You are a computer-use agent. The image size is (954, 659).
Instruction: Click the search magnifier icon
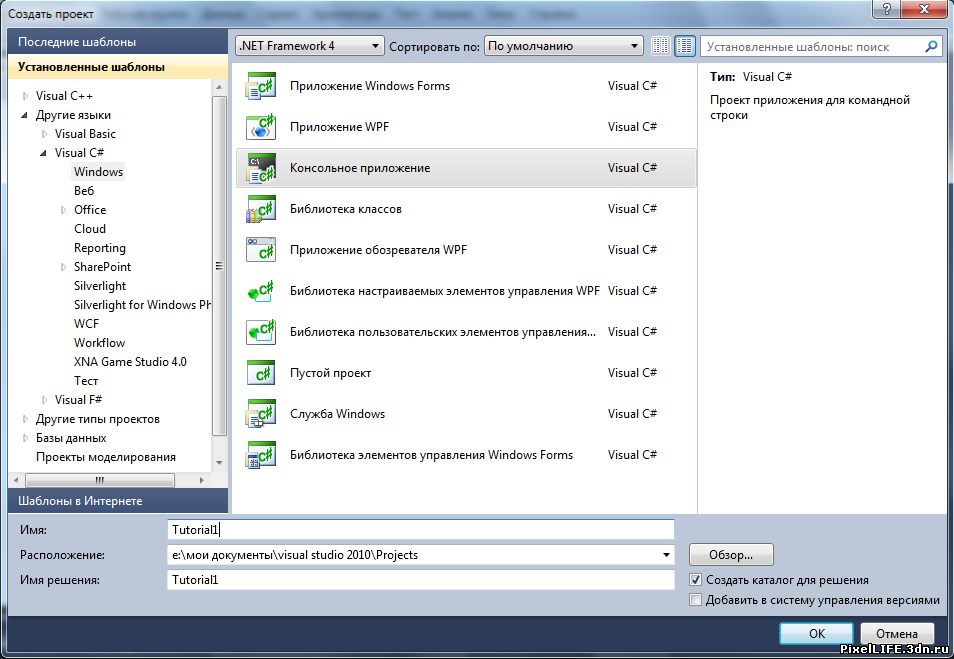(931, 46)
